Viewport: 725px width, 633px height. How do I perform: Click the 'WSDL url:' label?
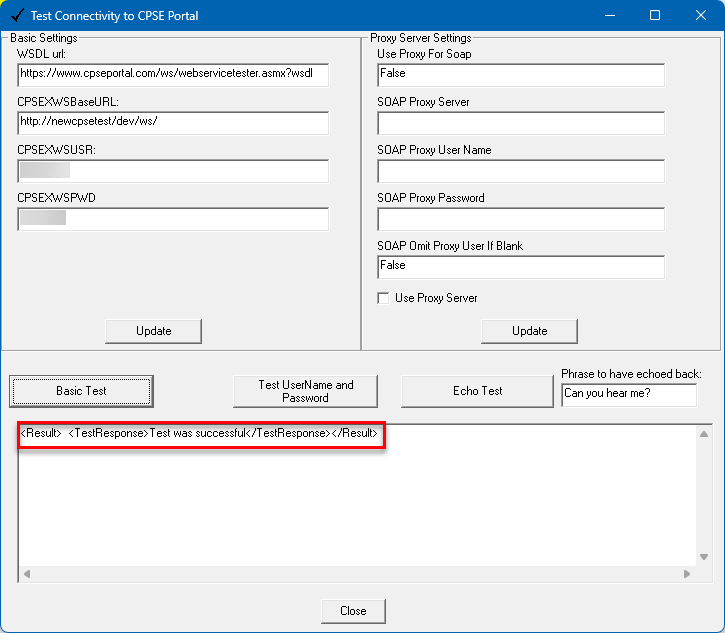(x=41, y=54)
